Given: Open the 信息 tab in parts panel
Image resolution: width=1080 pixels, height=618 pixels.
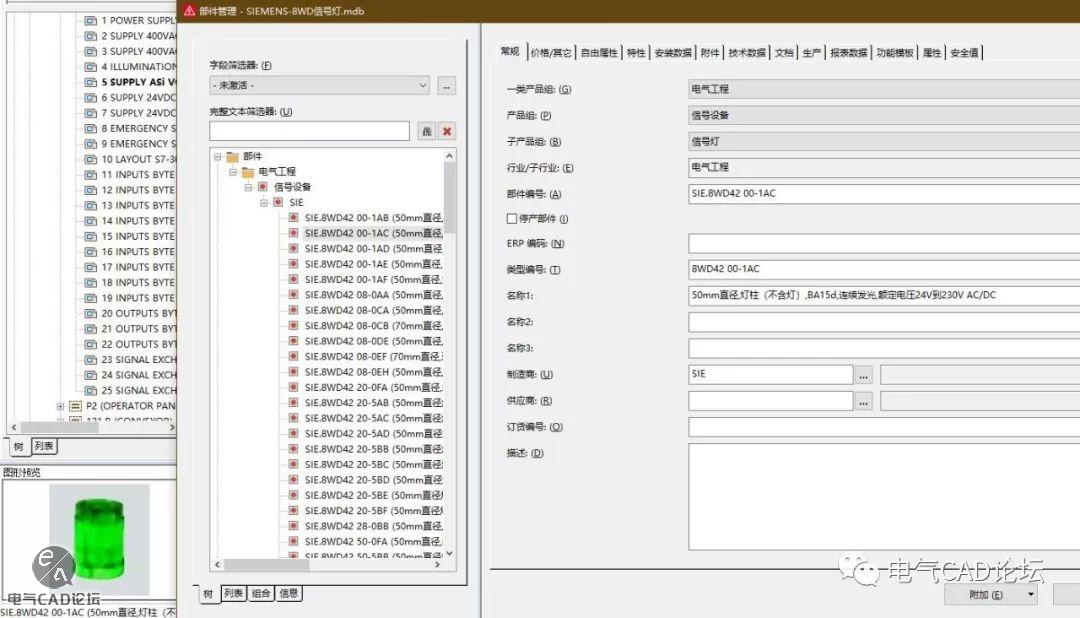Looking at the screenshot, I should tap(289, 593).
